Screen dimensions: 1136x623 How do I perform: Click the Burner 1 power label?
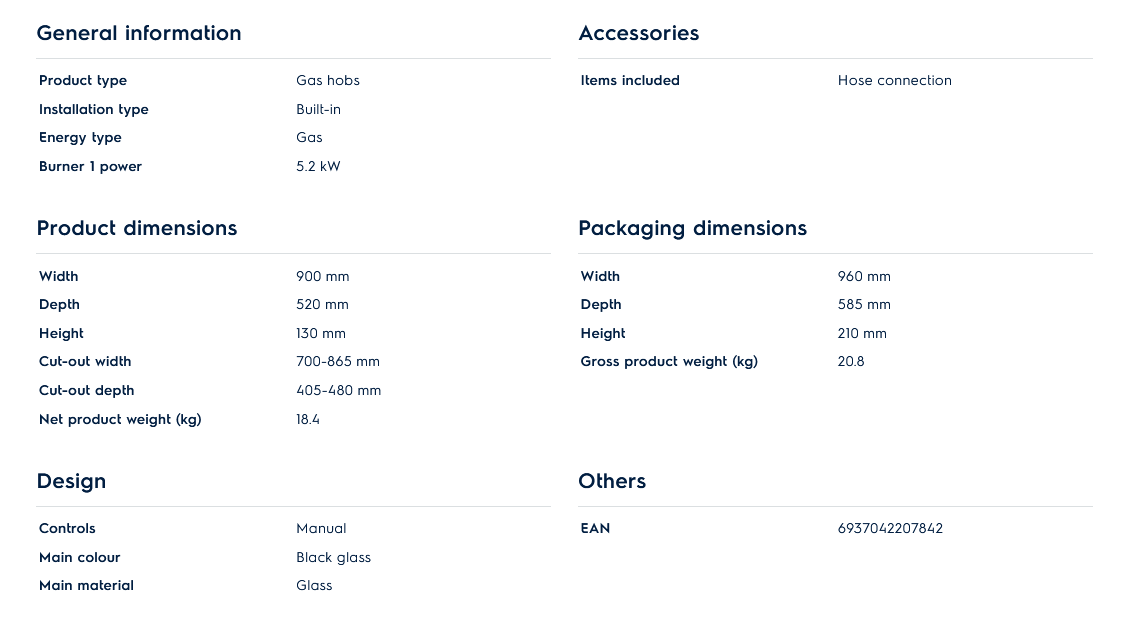[x=90, y=166]
